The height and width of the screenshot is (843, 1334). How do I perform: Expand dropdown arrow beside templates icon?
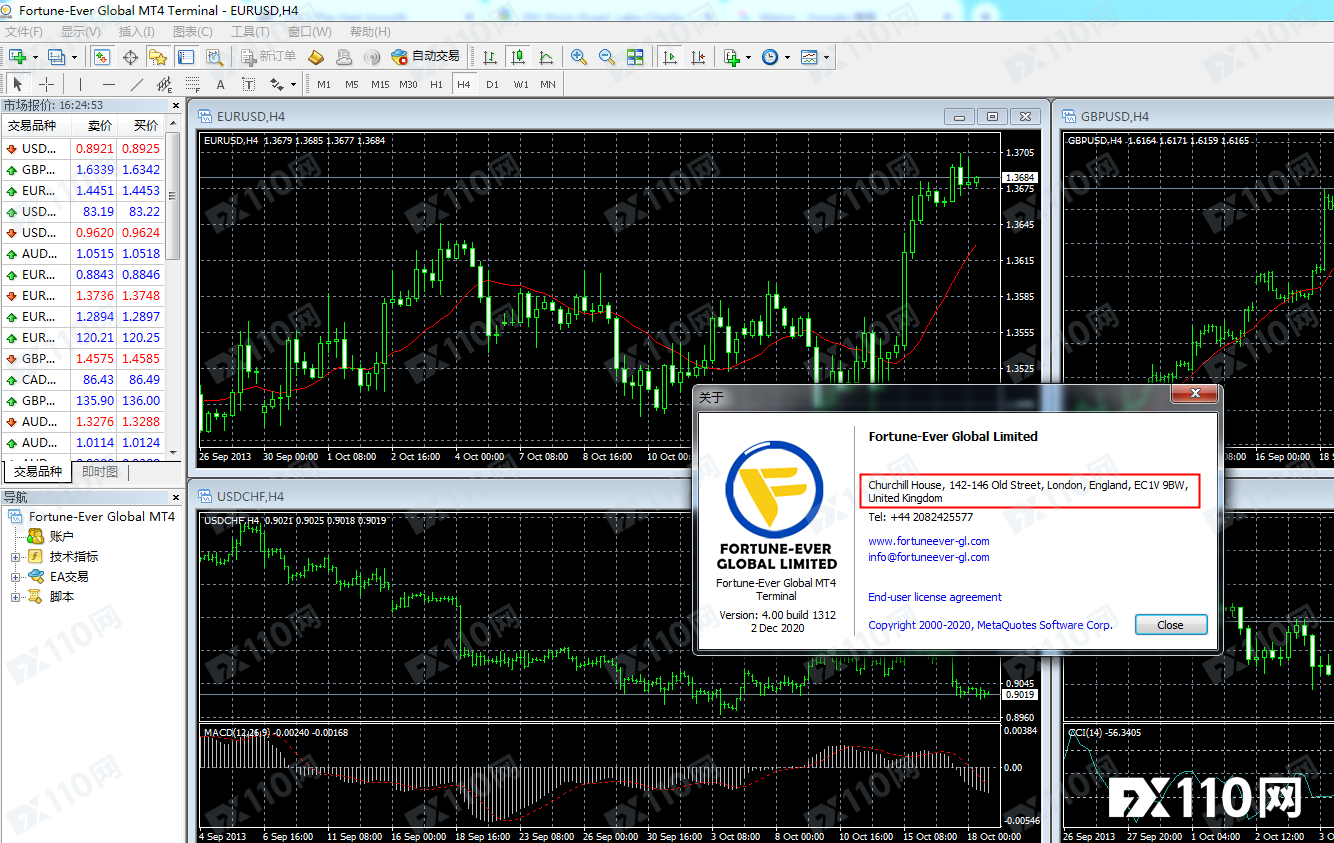(826, 57)
